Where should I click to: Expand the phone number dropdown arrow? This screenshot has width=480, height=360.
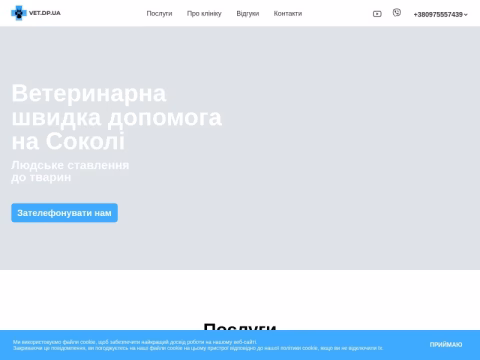pos(466,15)
